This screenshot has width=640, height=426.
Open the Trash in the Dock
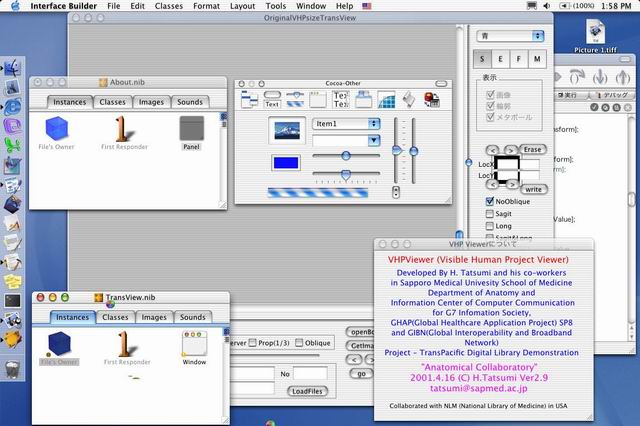(x=12, y=369)
